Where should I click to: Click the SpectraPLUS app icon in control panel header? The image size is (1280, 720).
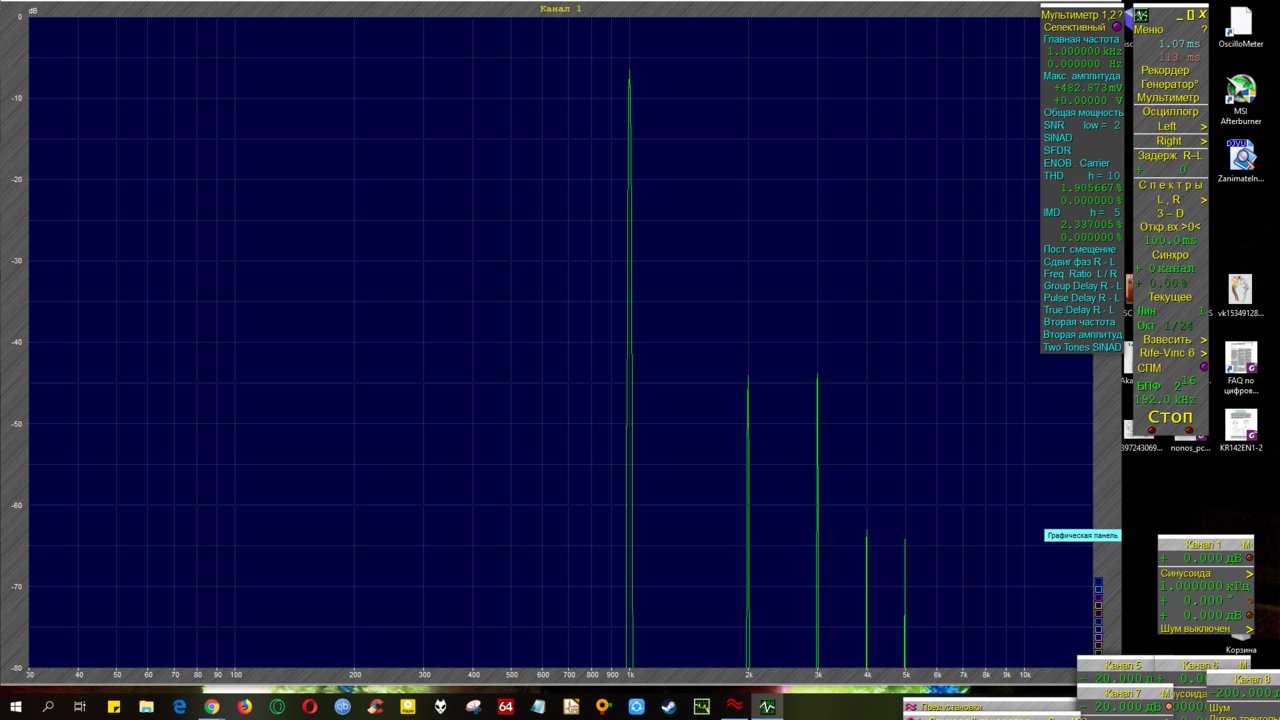click(1141, 15)
